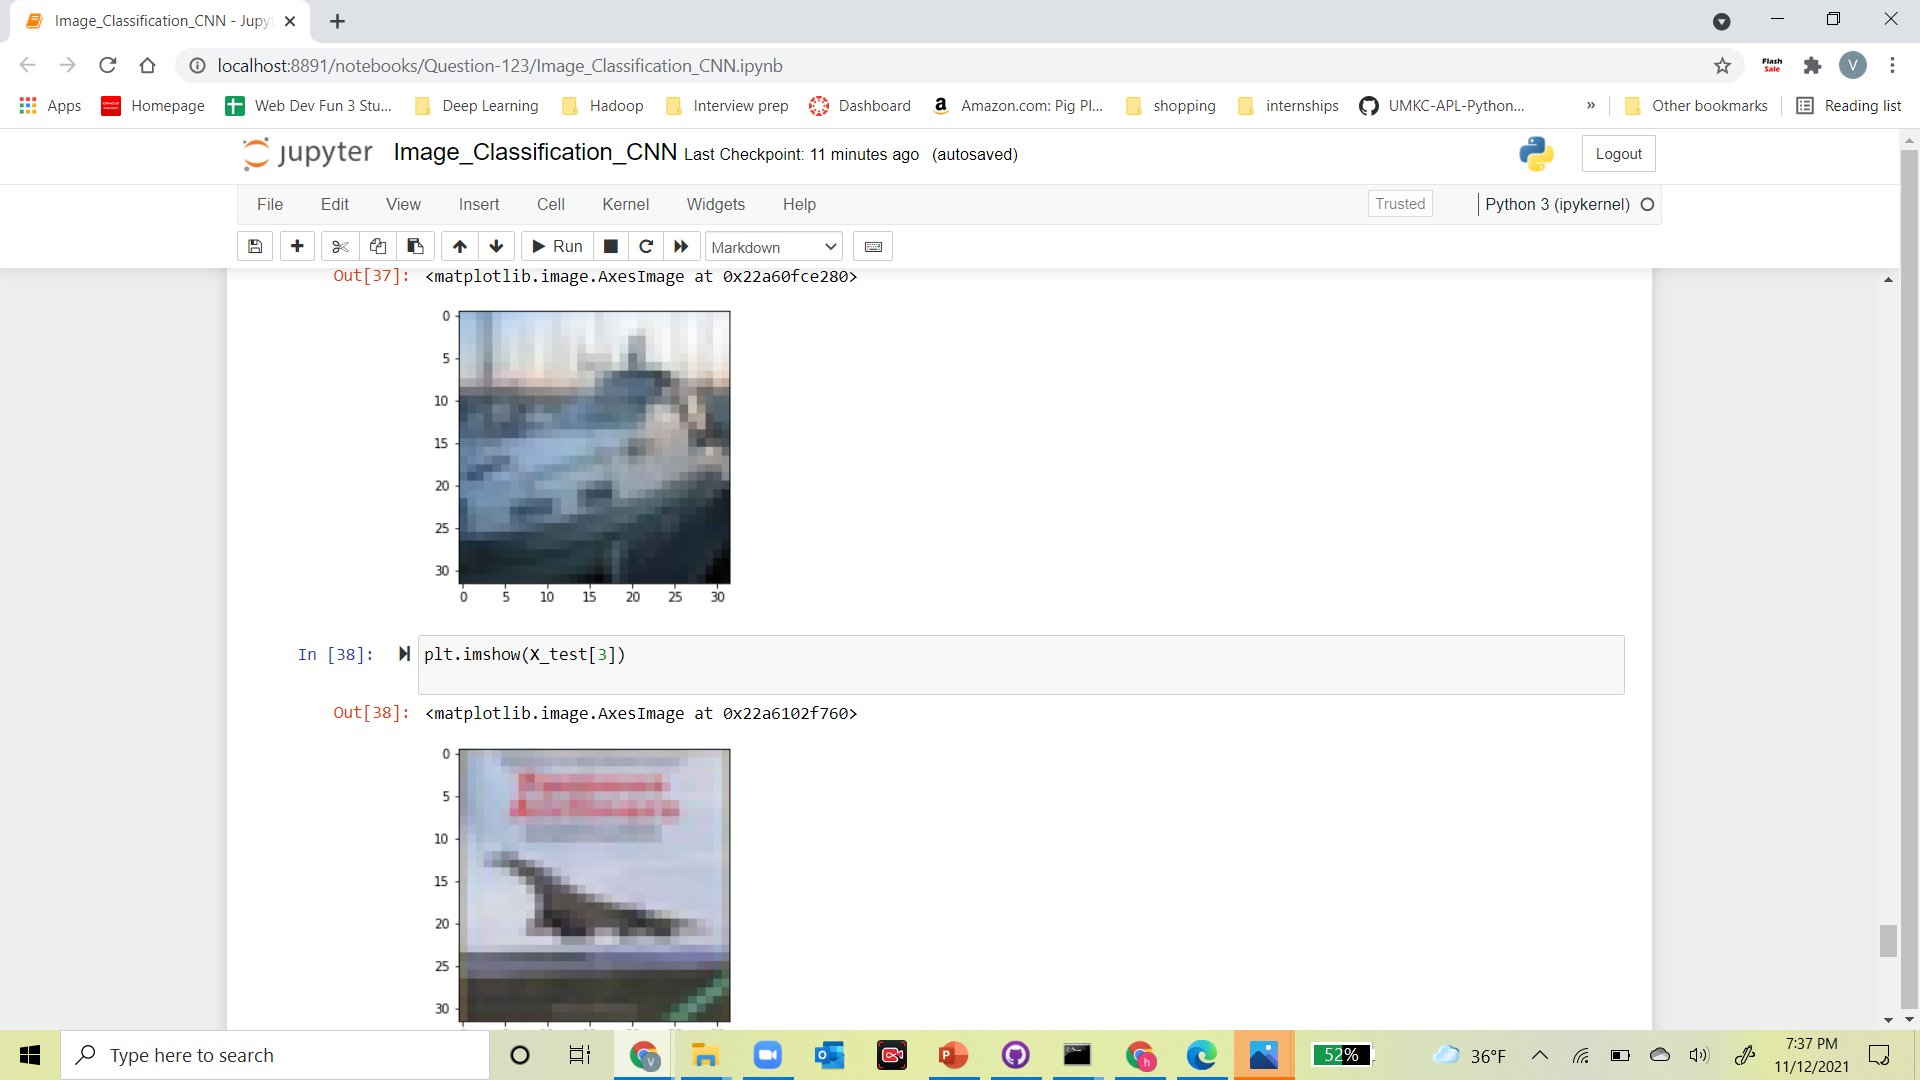
Task: Click the code cell plt.imshow(X_test[3])
Action: point(1021,664)
